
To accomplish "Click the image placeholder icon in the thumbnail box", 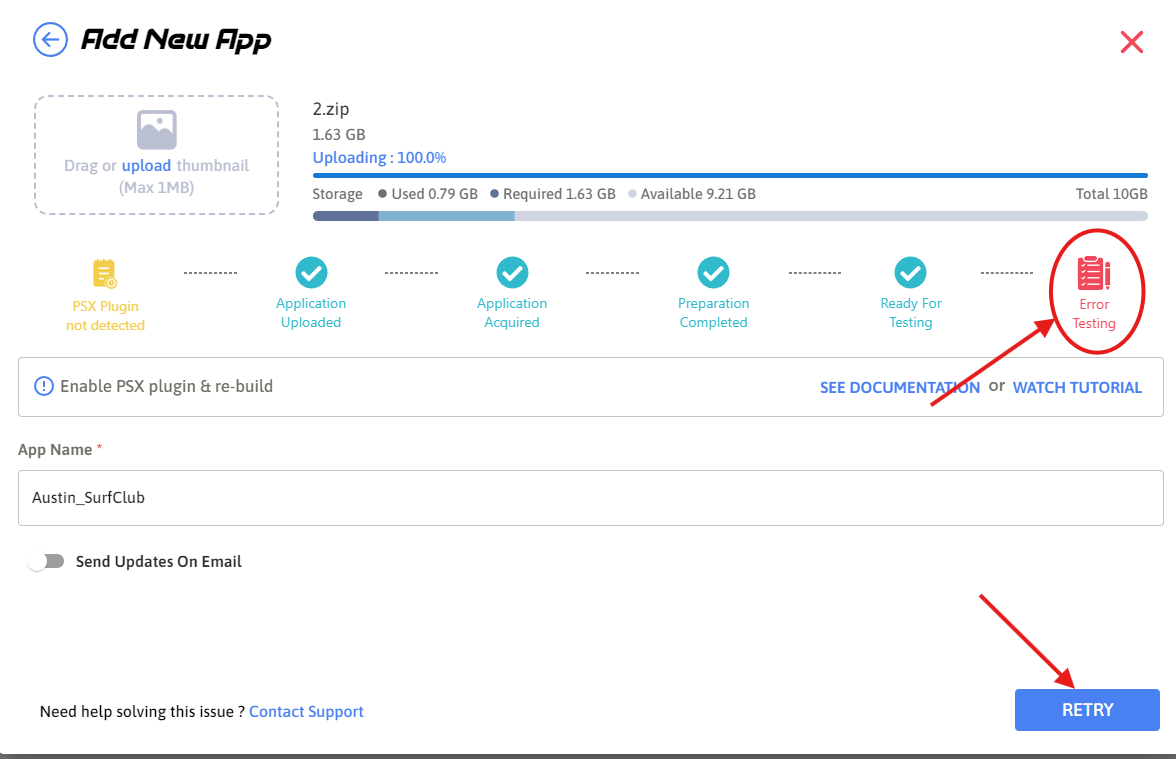I will (x=157, y=130).
